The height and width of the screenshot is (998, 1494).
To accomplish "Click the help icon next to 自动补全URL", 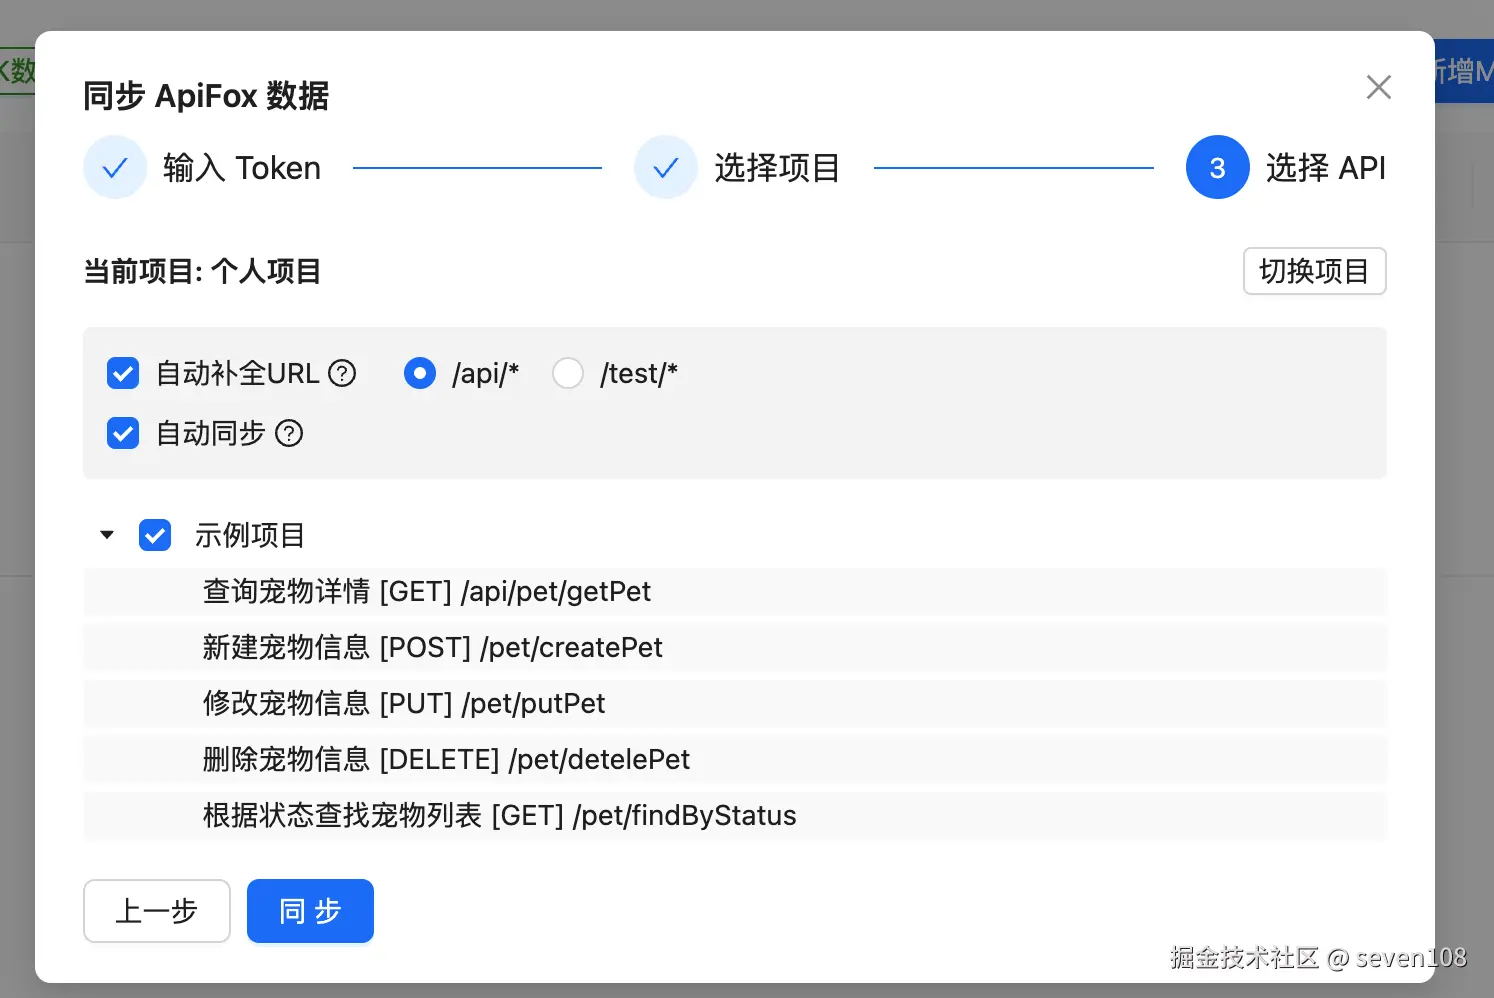I will [342, 373].
